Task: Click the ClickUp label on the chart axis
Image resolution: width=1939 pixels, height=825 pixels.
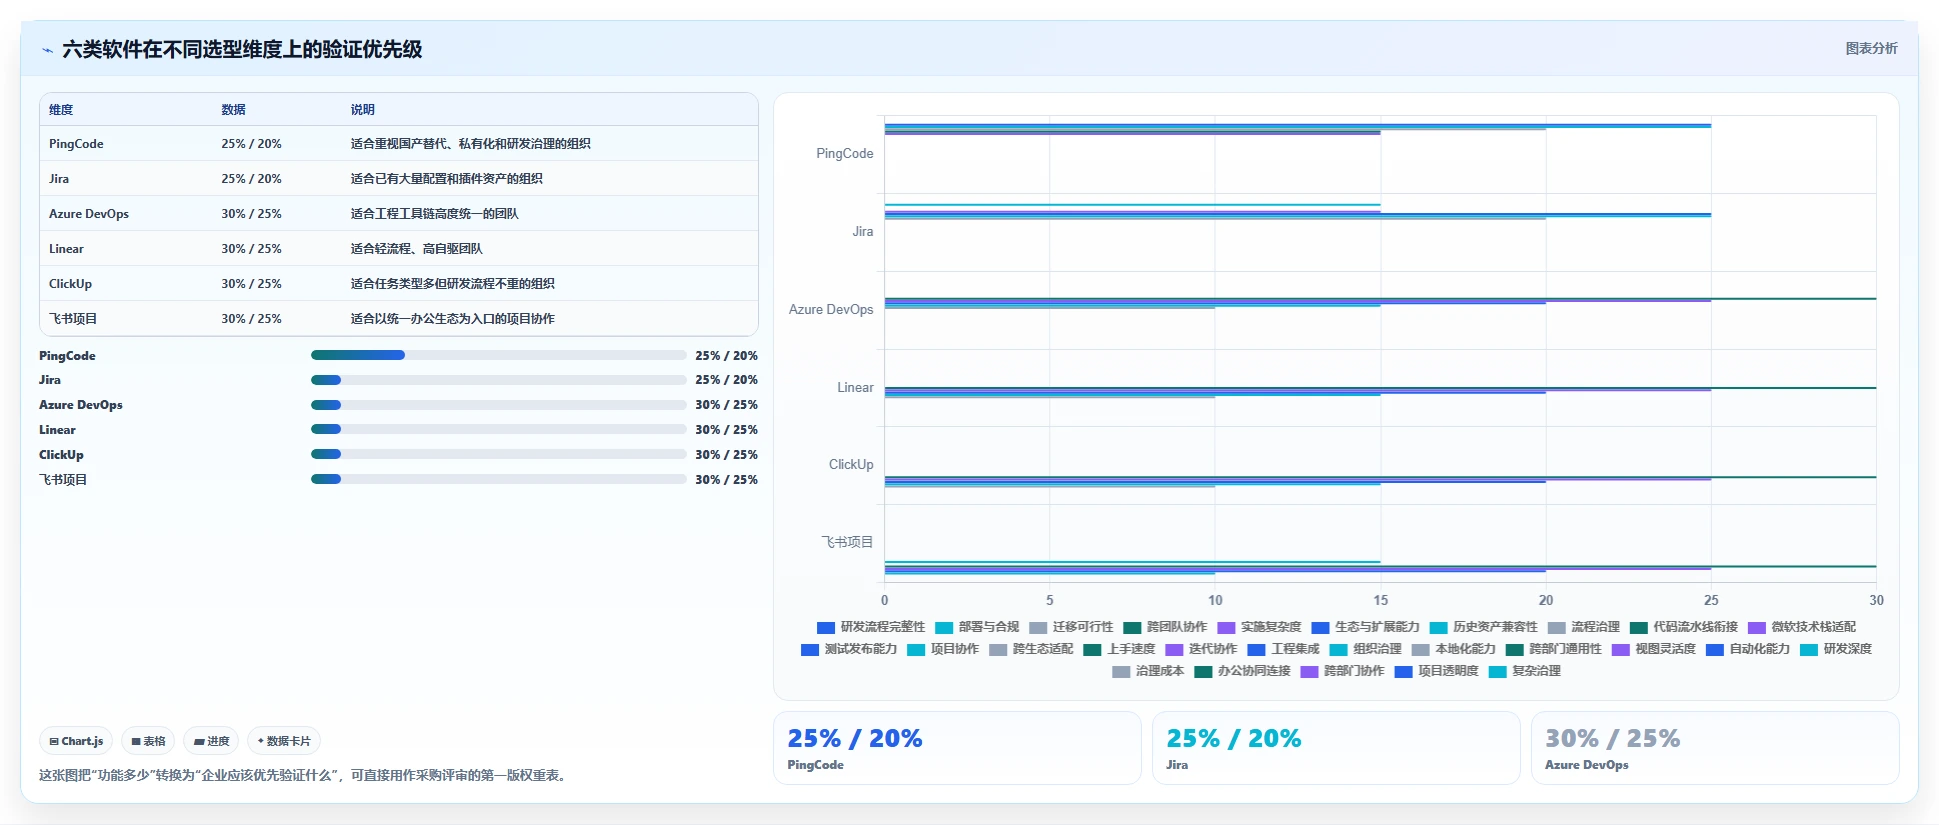Action: [x=851, y=465]
